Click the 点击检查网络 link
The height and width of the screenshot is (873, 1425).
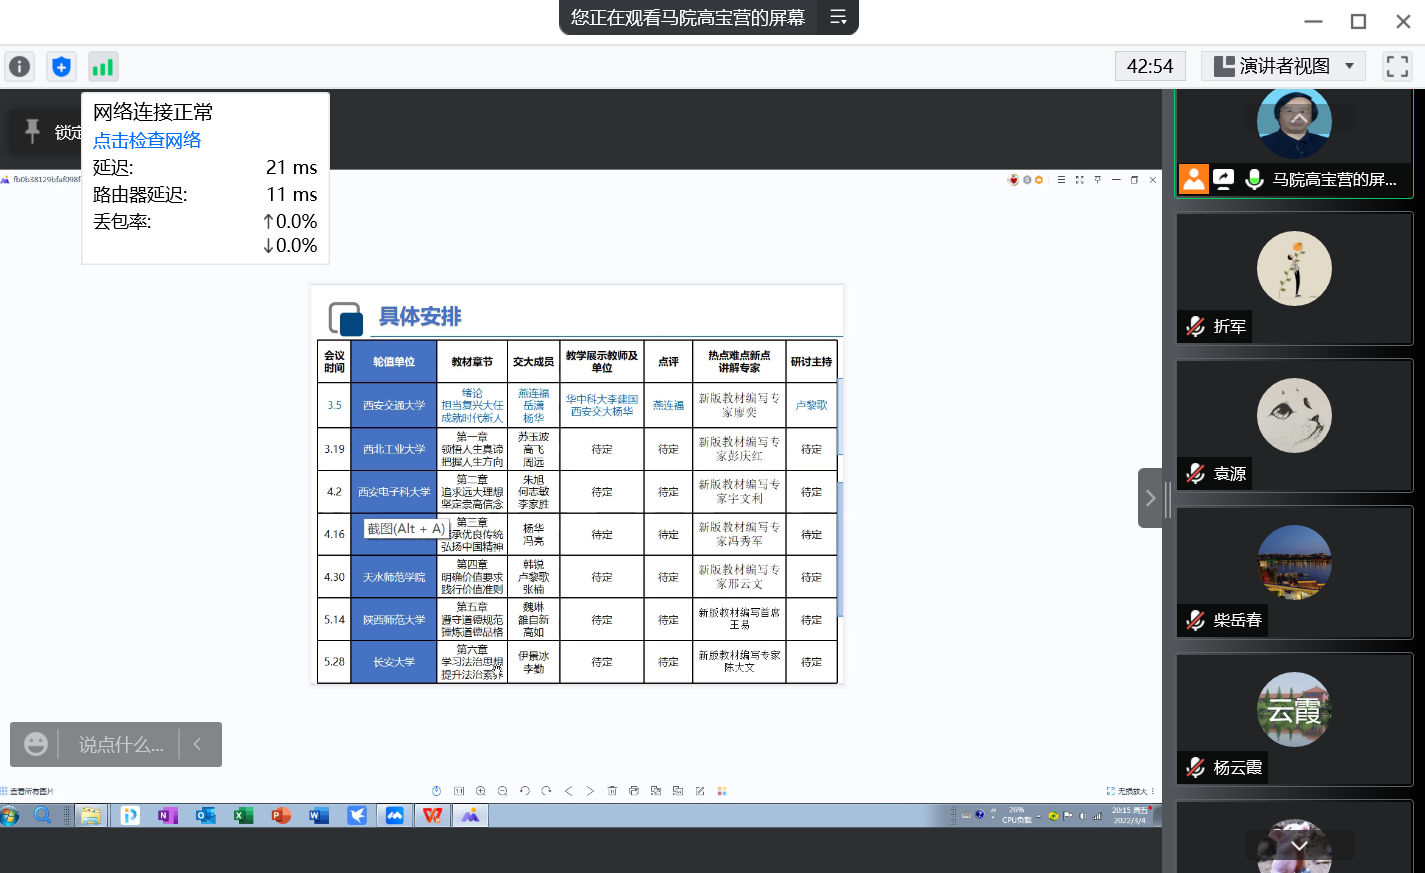[147, 140]
